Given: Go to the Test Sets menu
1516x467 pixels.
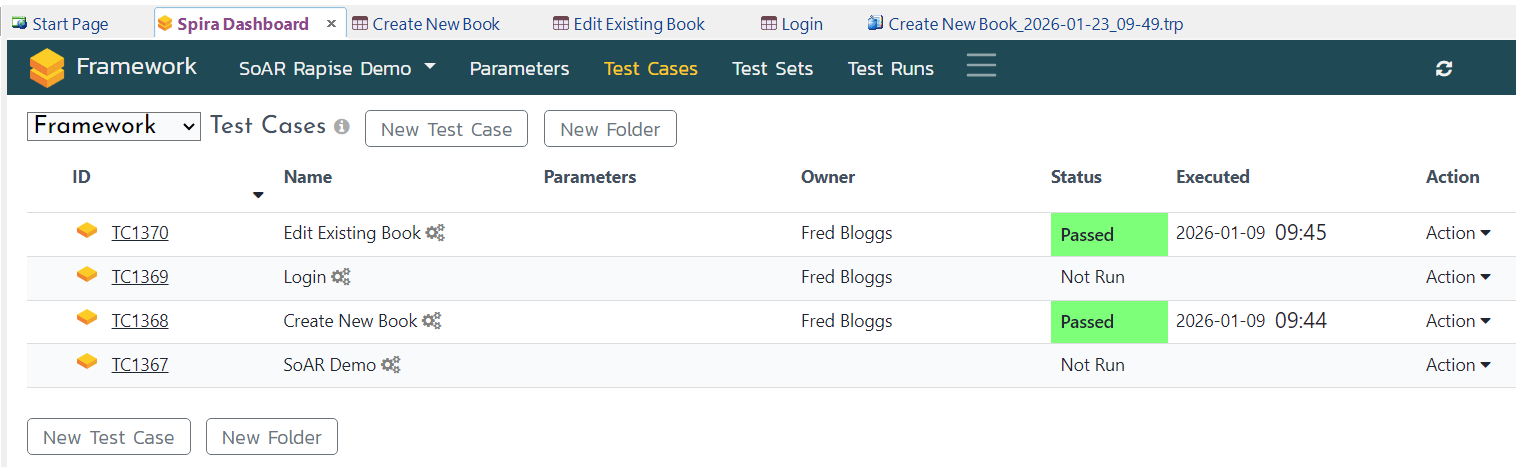Looking at the screenshot, I should pyautogui.click(x=772, y=69).
